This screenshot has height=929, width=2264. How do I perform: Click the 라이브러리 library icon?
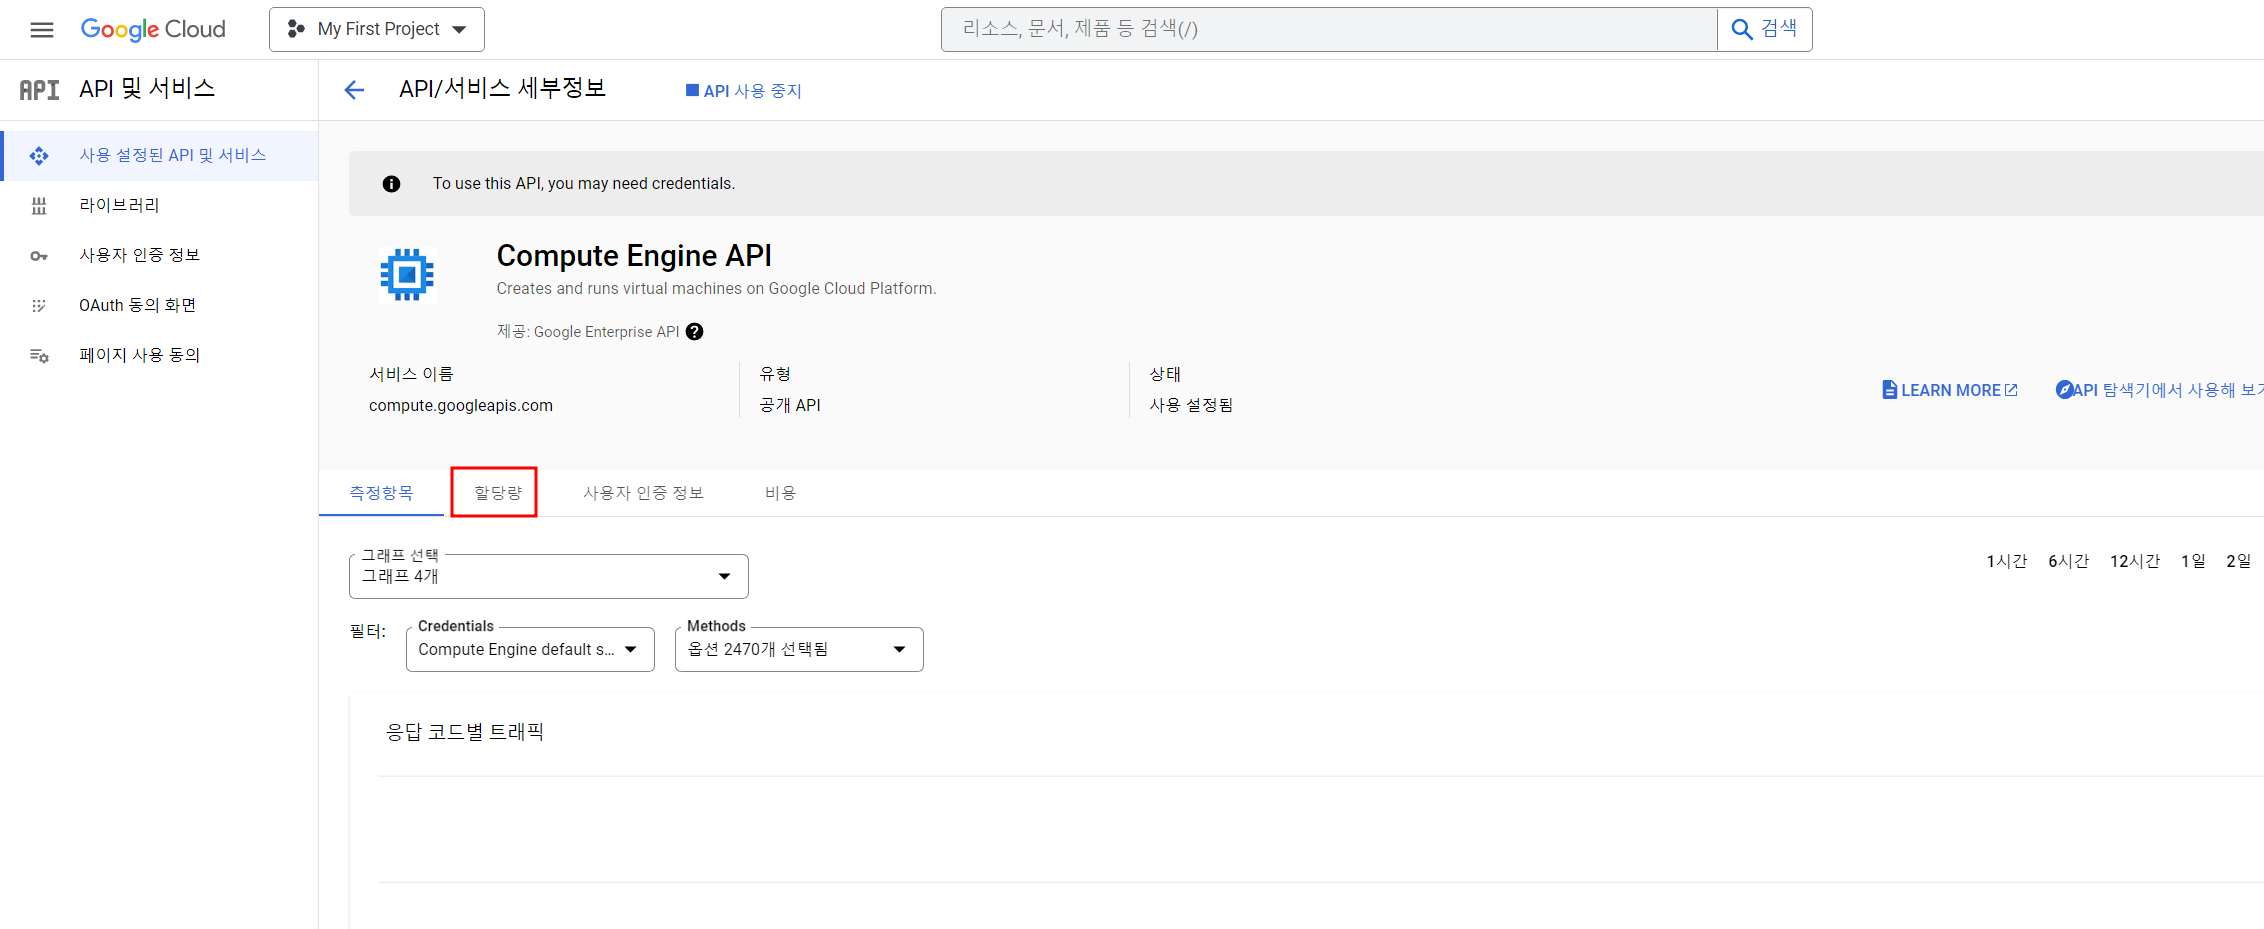(x=39, y=206)
